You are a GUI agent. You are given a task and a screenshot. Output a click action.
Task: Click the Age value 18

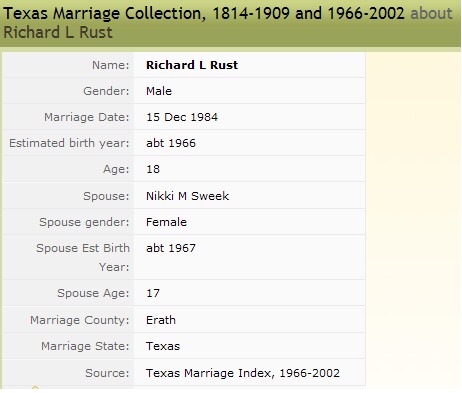[153, 169]
